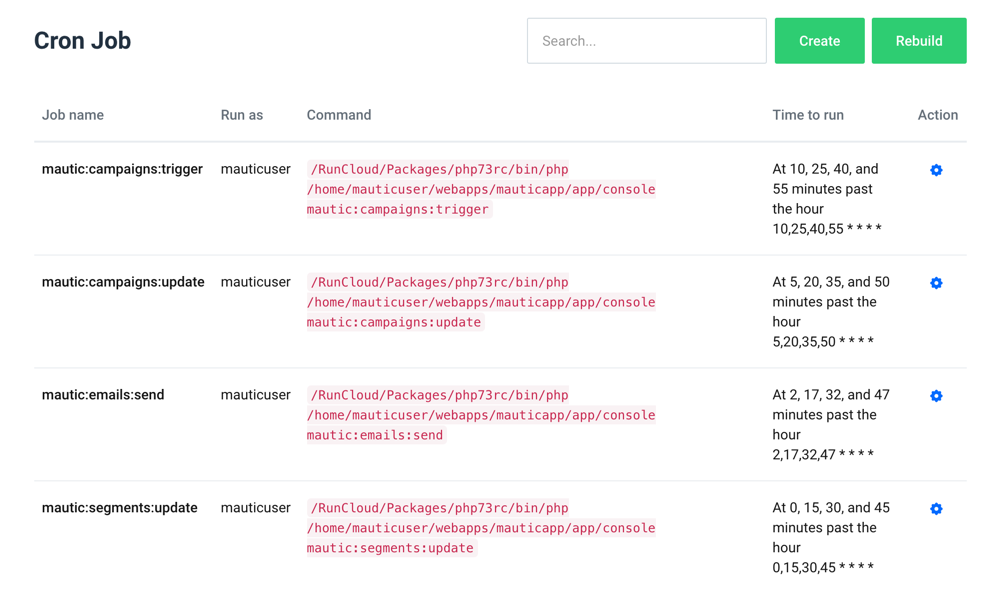Click the green Create button
This screenshot has height=603, width=1000.
(820, 41)
